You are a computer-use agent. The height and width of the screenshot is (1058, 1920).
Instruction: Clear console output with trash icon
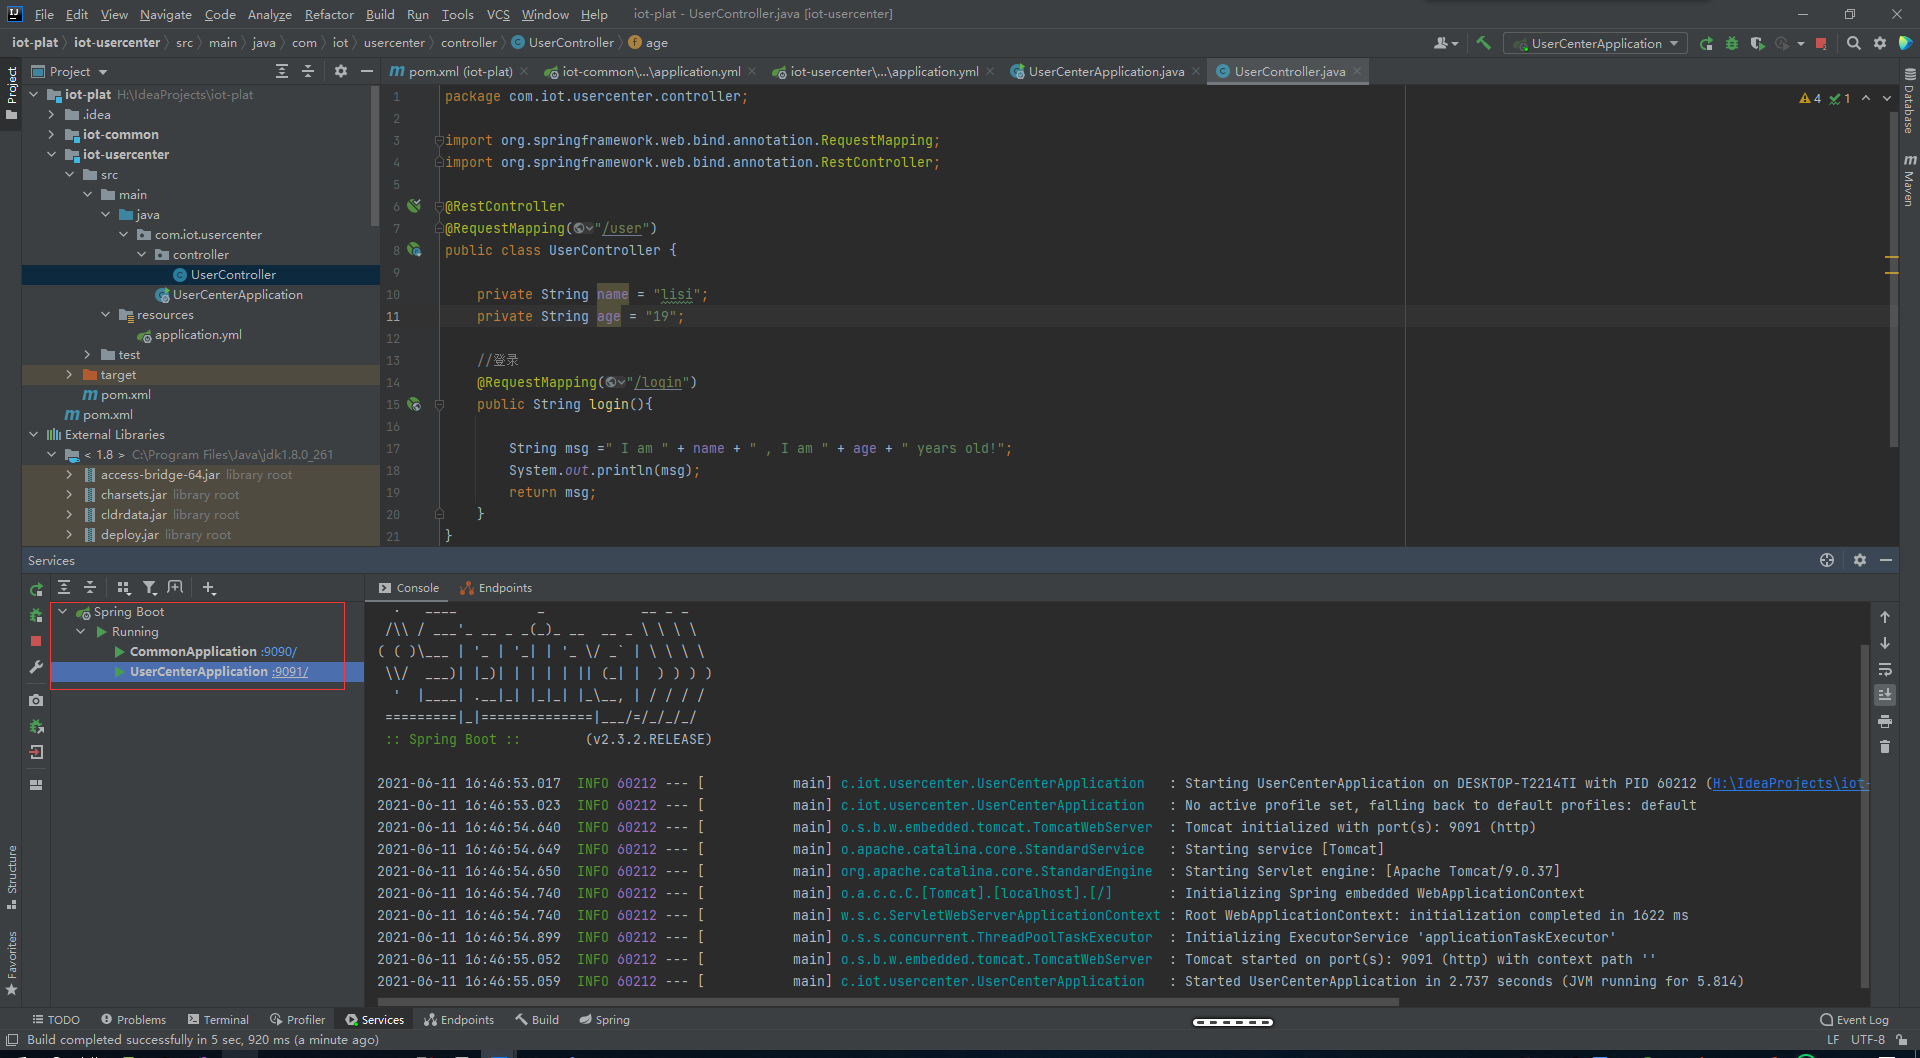1885,747
